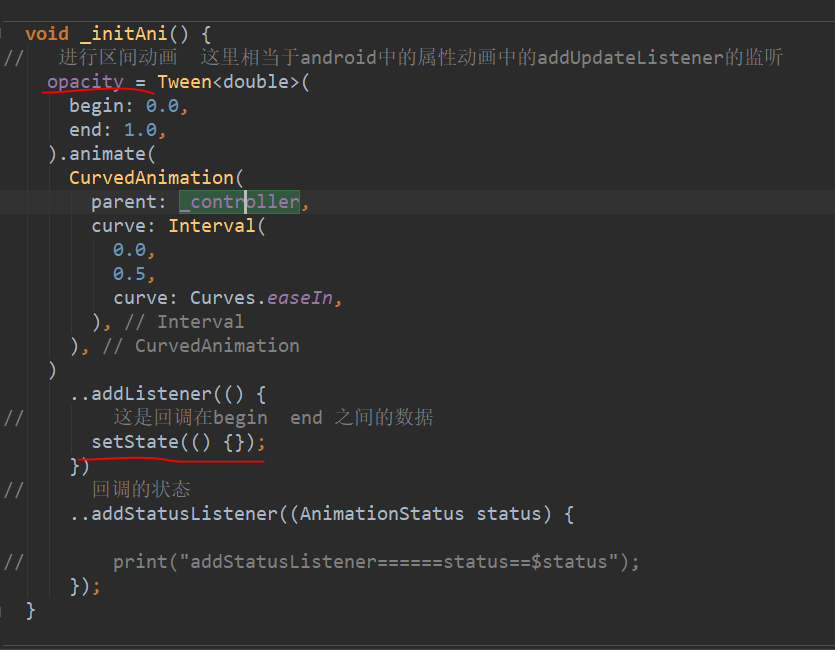This screenshot has width=835, height=650.
Task: Select the CurvedAnimation class name
Action: coord(152,177)
